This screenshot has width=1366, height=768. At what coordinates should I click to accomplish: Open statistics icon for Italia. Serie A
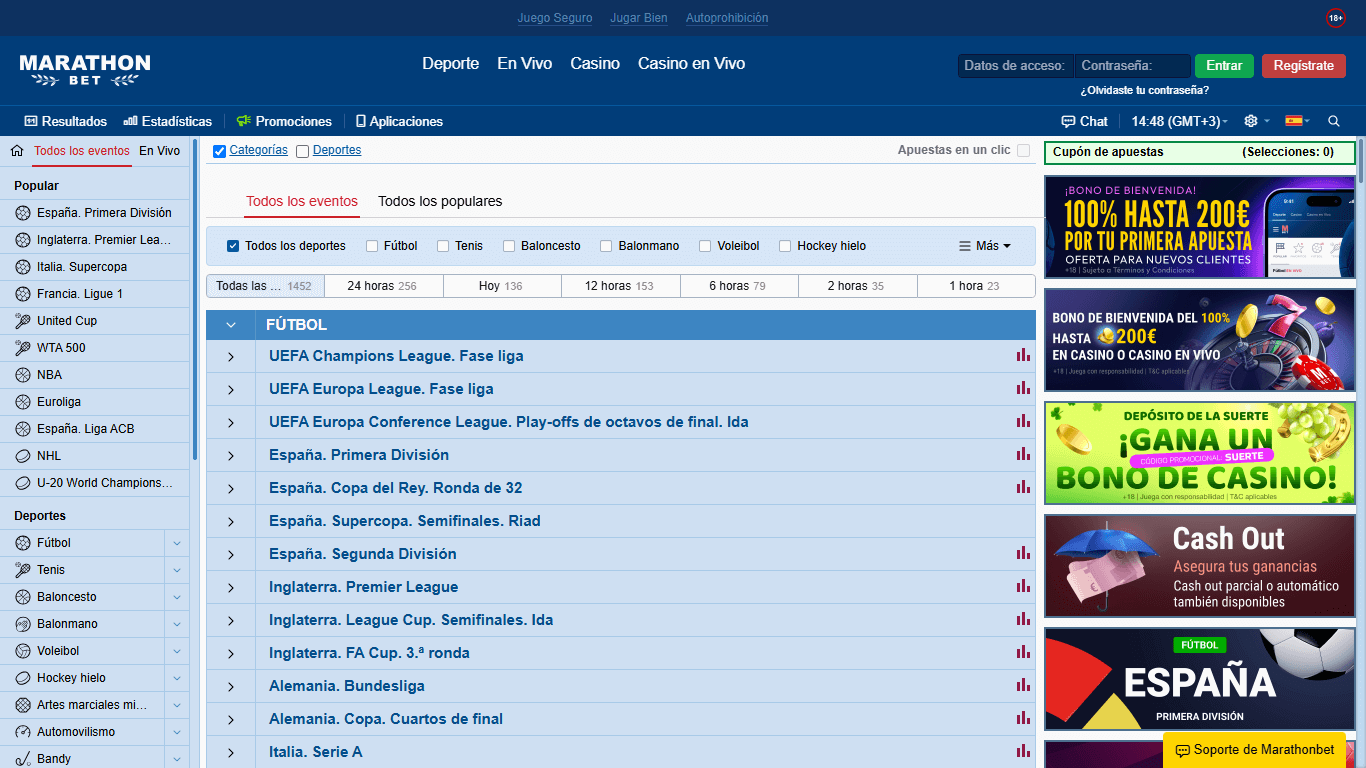(1023, 751)
